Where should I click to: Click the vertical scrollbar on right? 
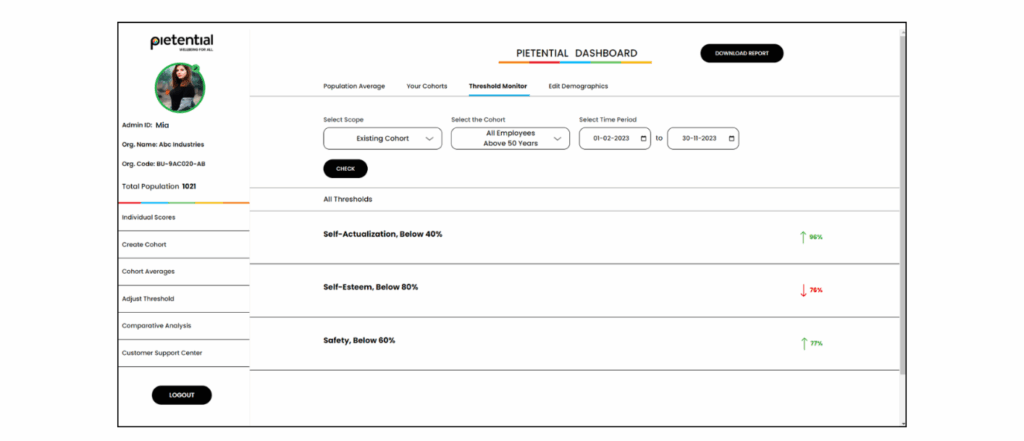tap(902, 200)
